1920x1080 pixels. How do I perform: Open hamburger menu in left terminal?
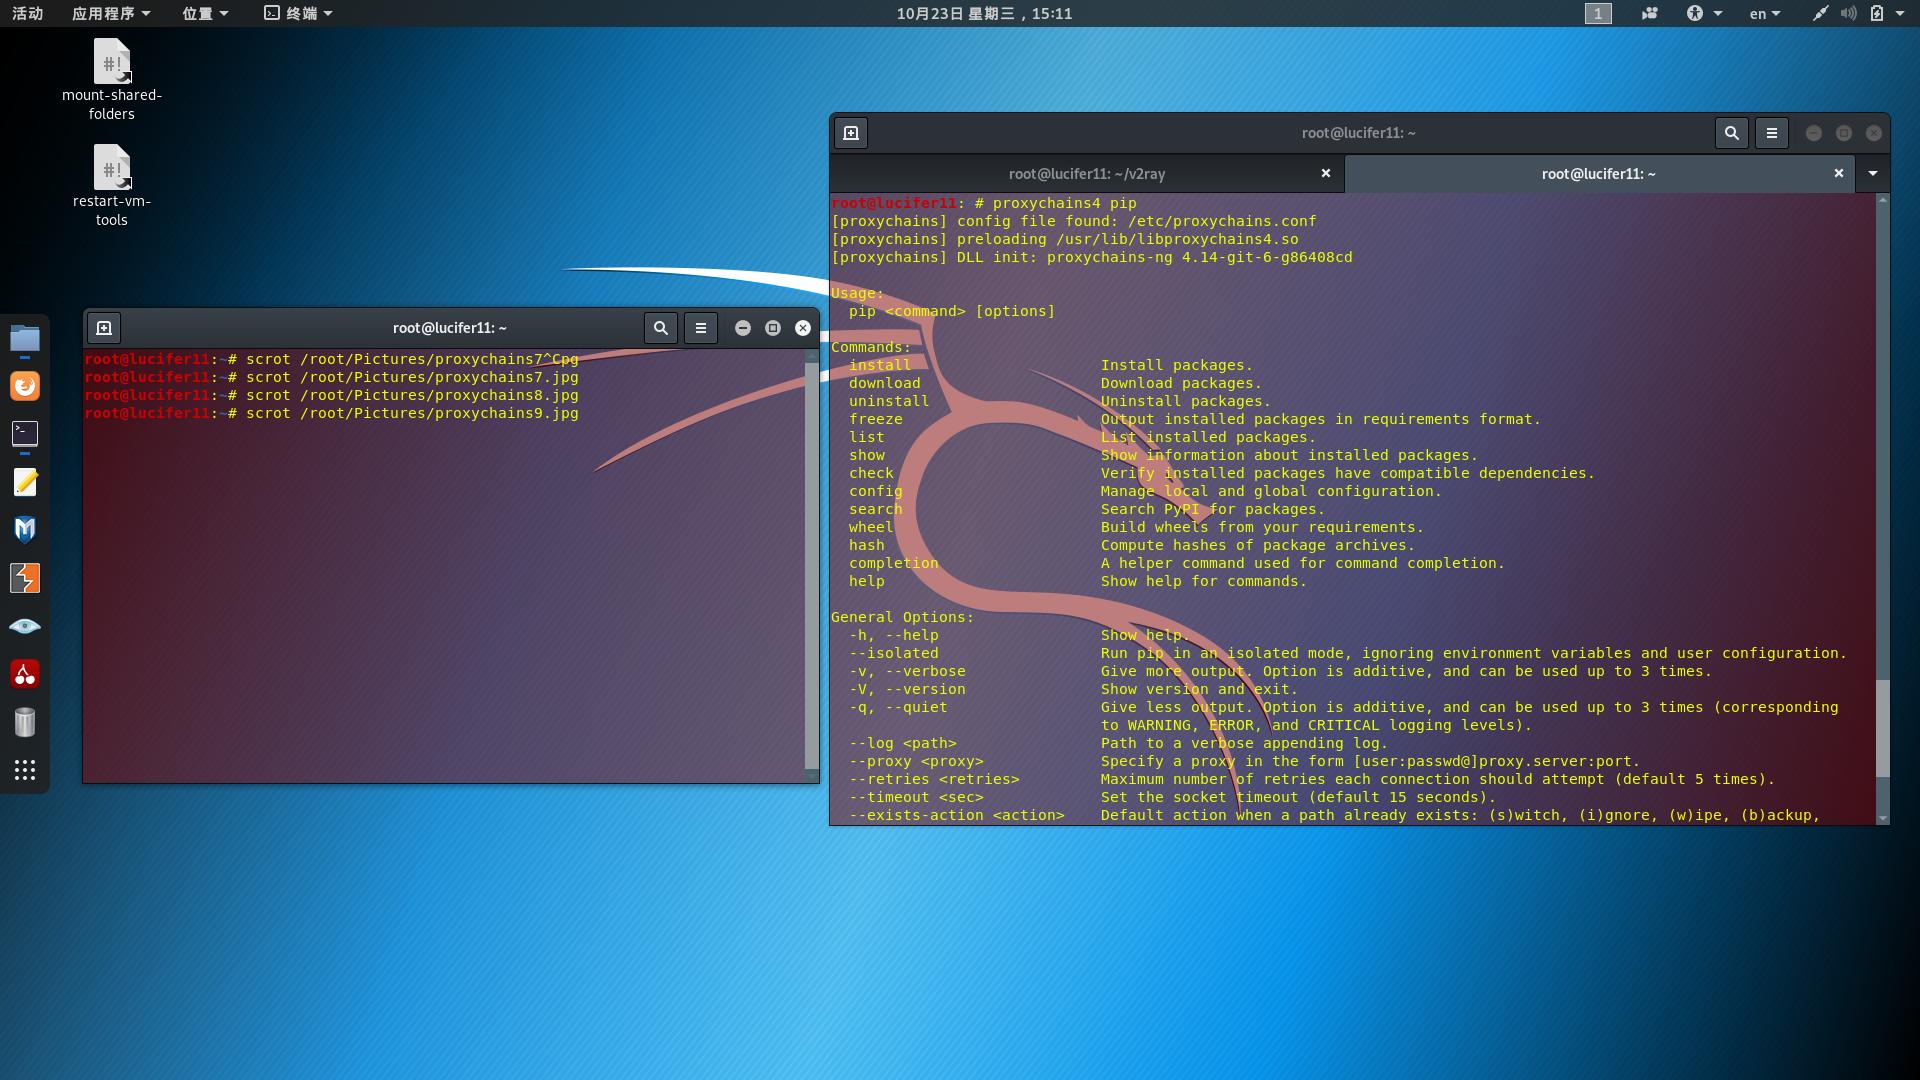[701, 328]
